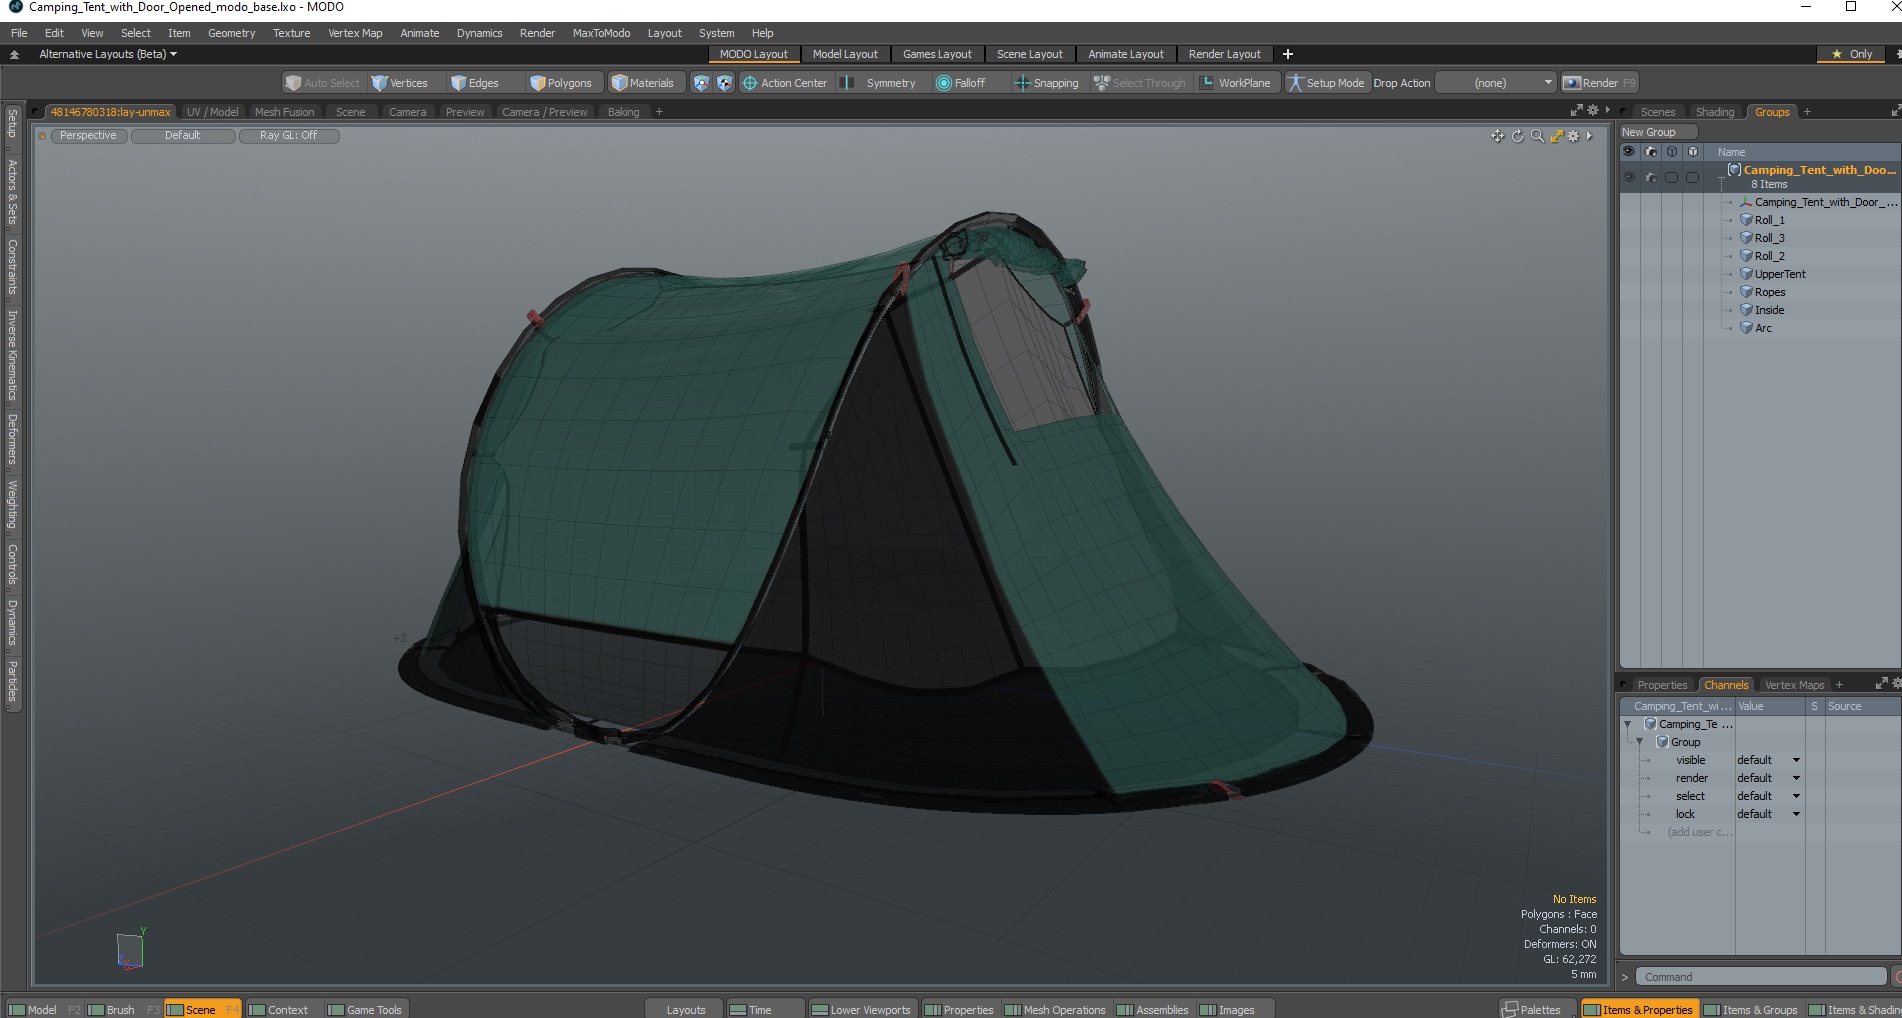Select the Ropes mesh item
1902x1018 pixels.
pos(1769,292)
